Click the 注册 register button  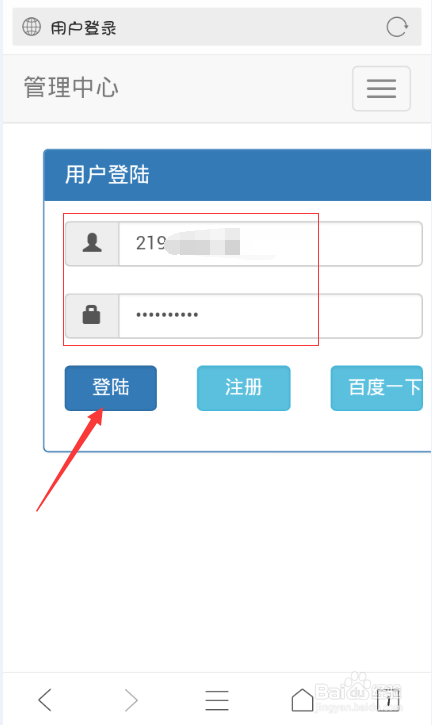point(244,388)
